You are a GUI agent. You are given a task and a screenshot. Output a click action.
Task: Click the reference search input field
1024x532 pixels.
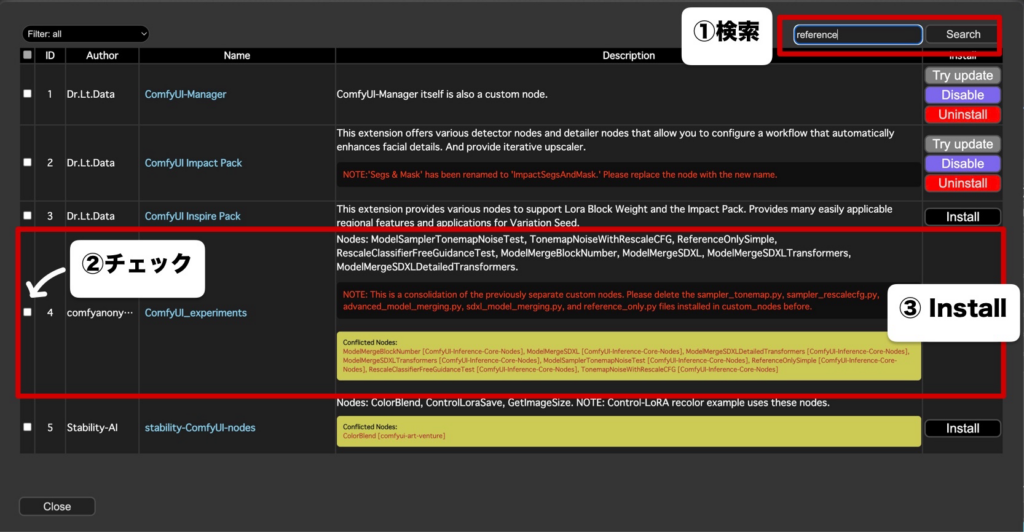click(x=857, y=35)
